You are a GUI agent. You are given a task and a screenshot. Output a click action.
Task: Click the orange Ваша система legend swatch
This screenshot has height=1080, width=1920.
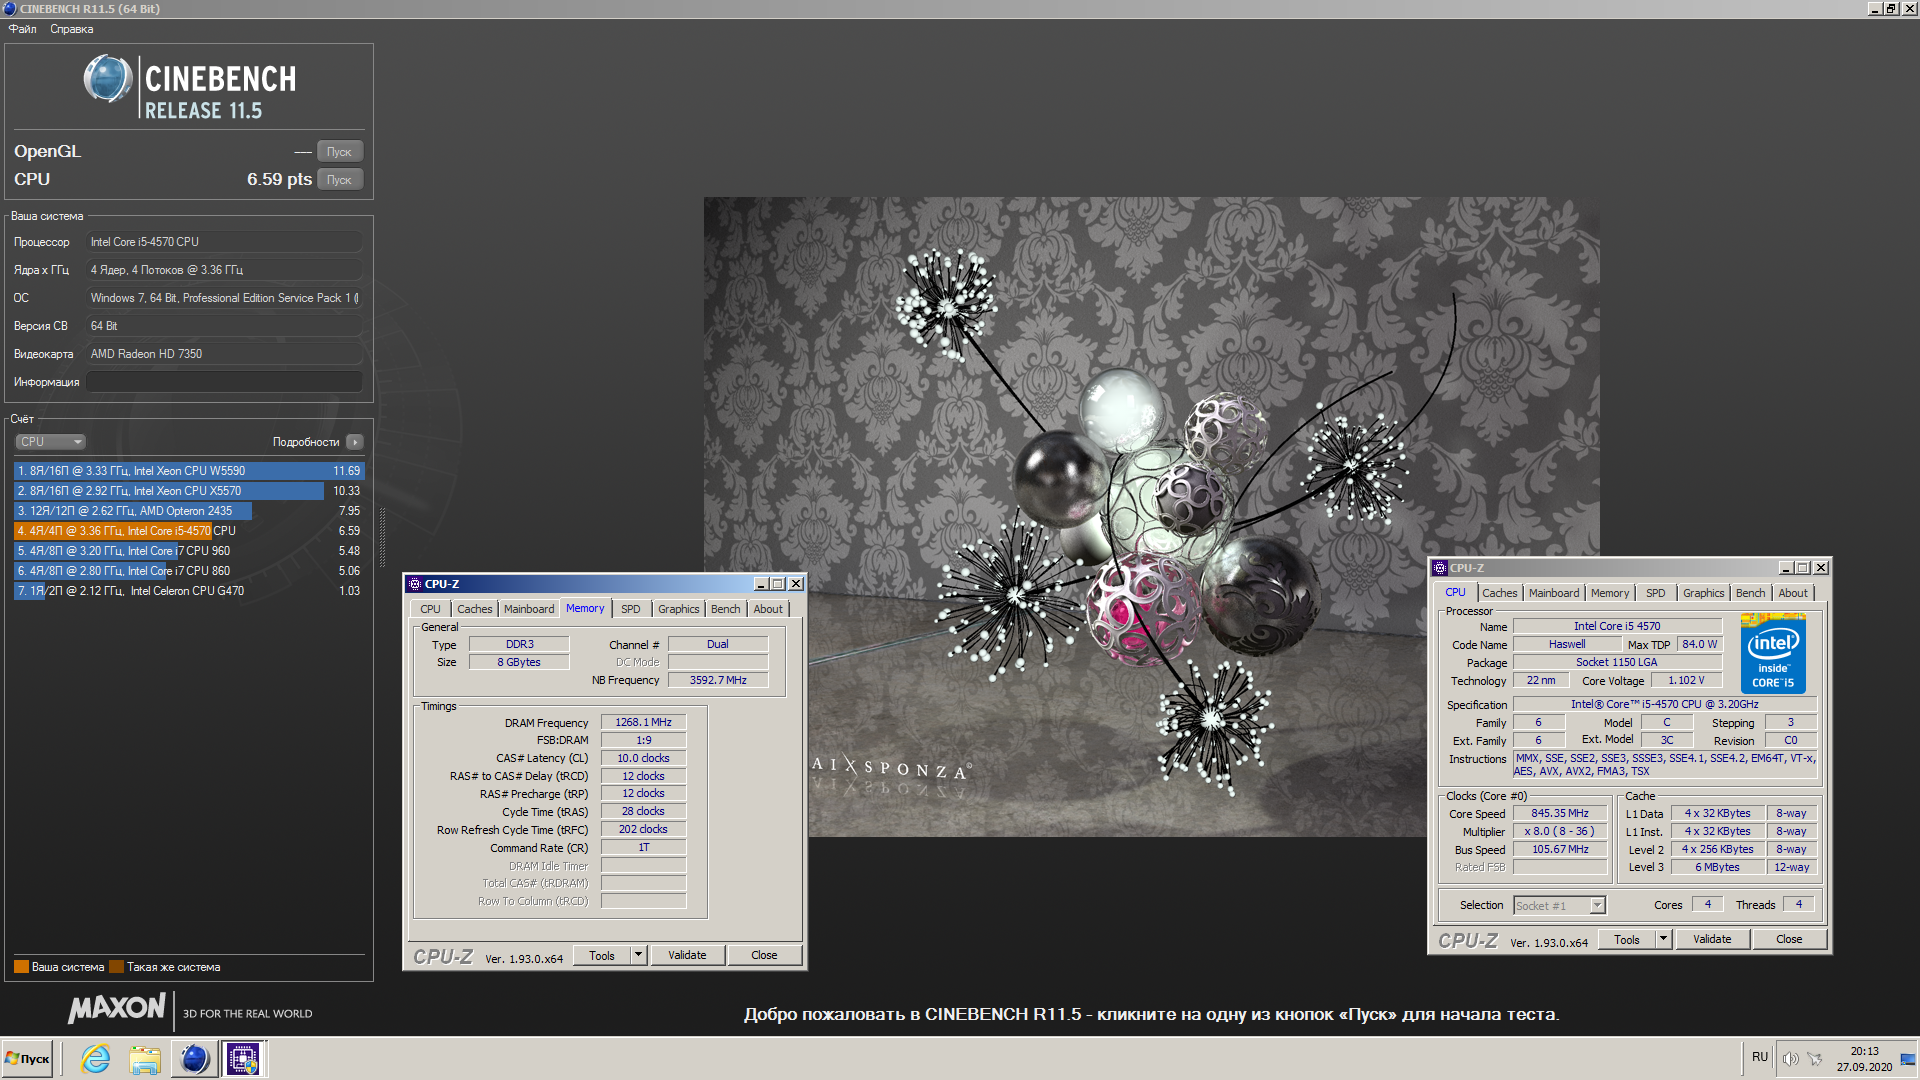coord(21,967)
